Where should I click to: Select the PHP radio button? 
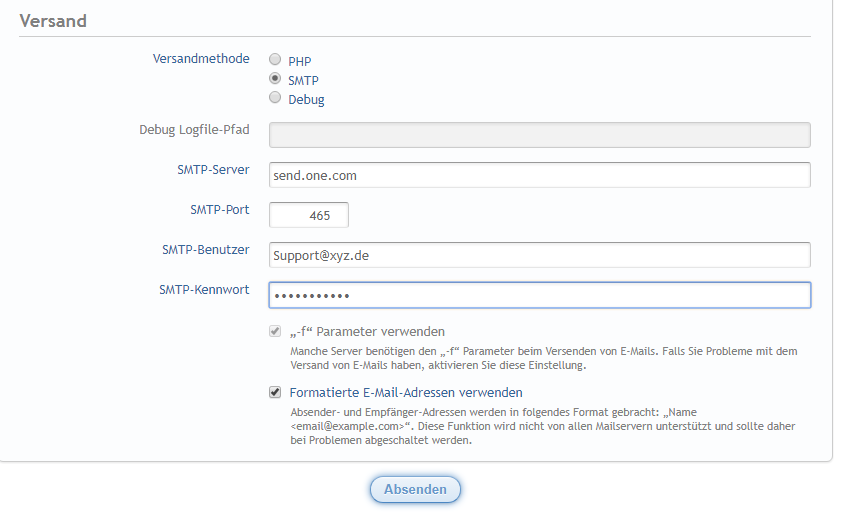click(275, 60)
